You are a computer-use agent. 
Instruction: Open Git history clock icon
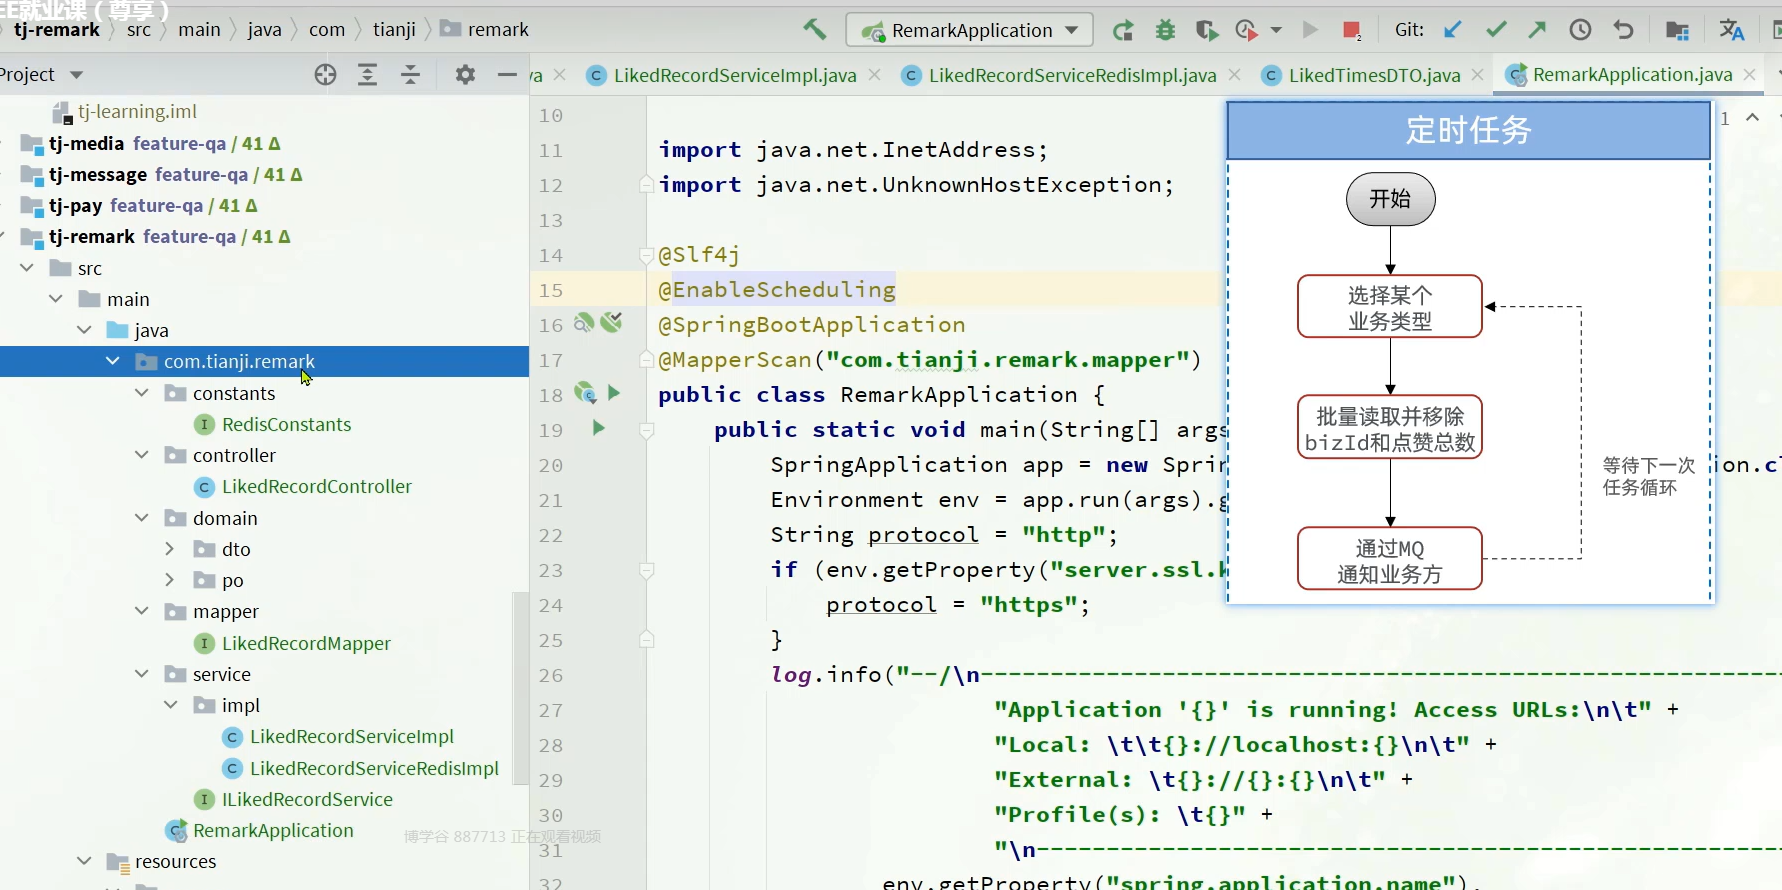pyautogui.click(x=1580, y=30)
